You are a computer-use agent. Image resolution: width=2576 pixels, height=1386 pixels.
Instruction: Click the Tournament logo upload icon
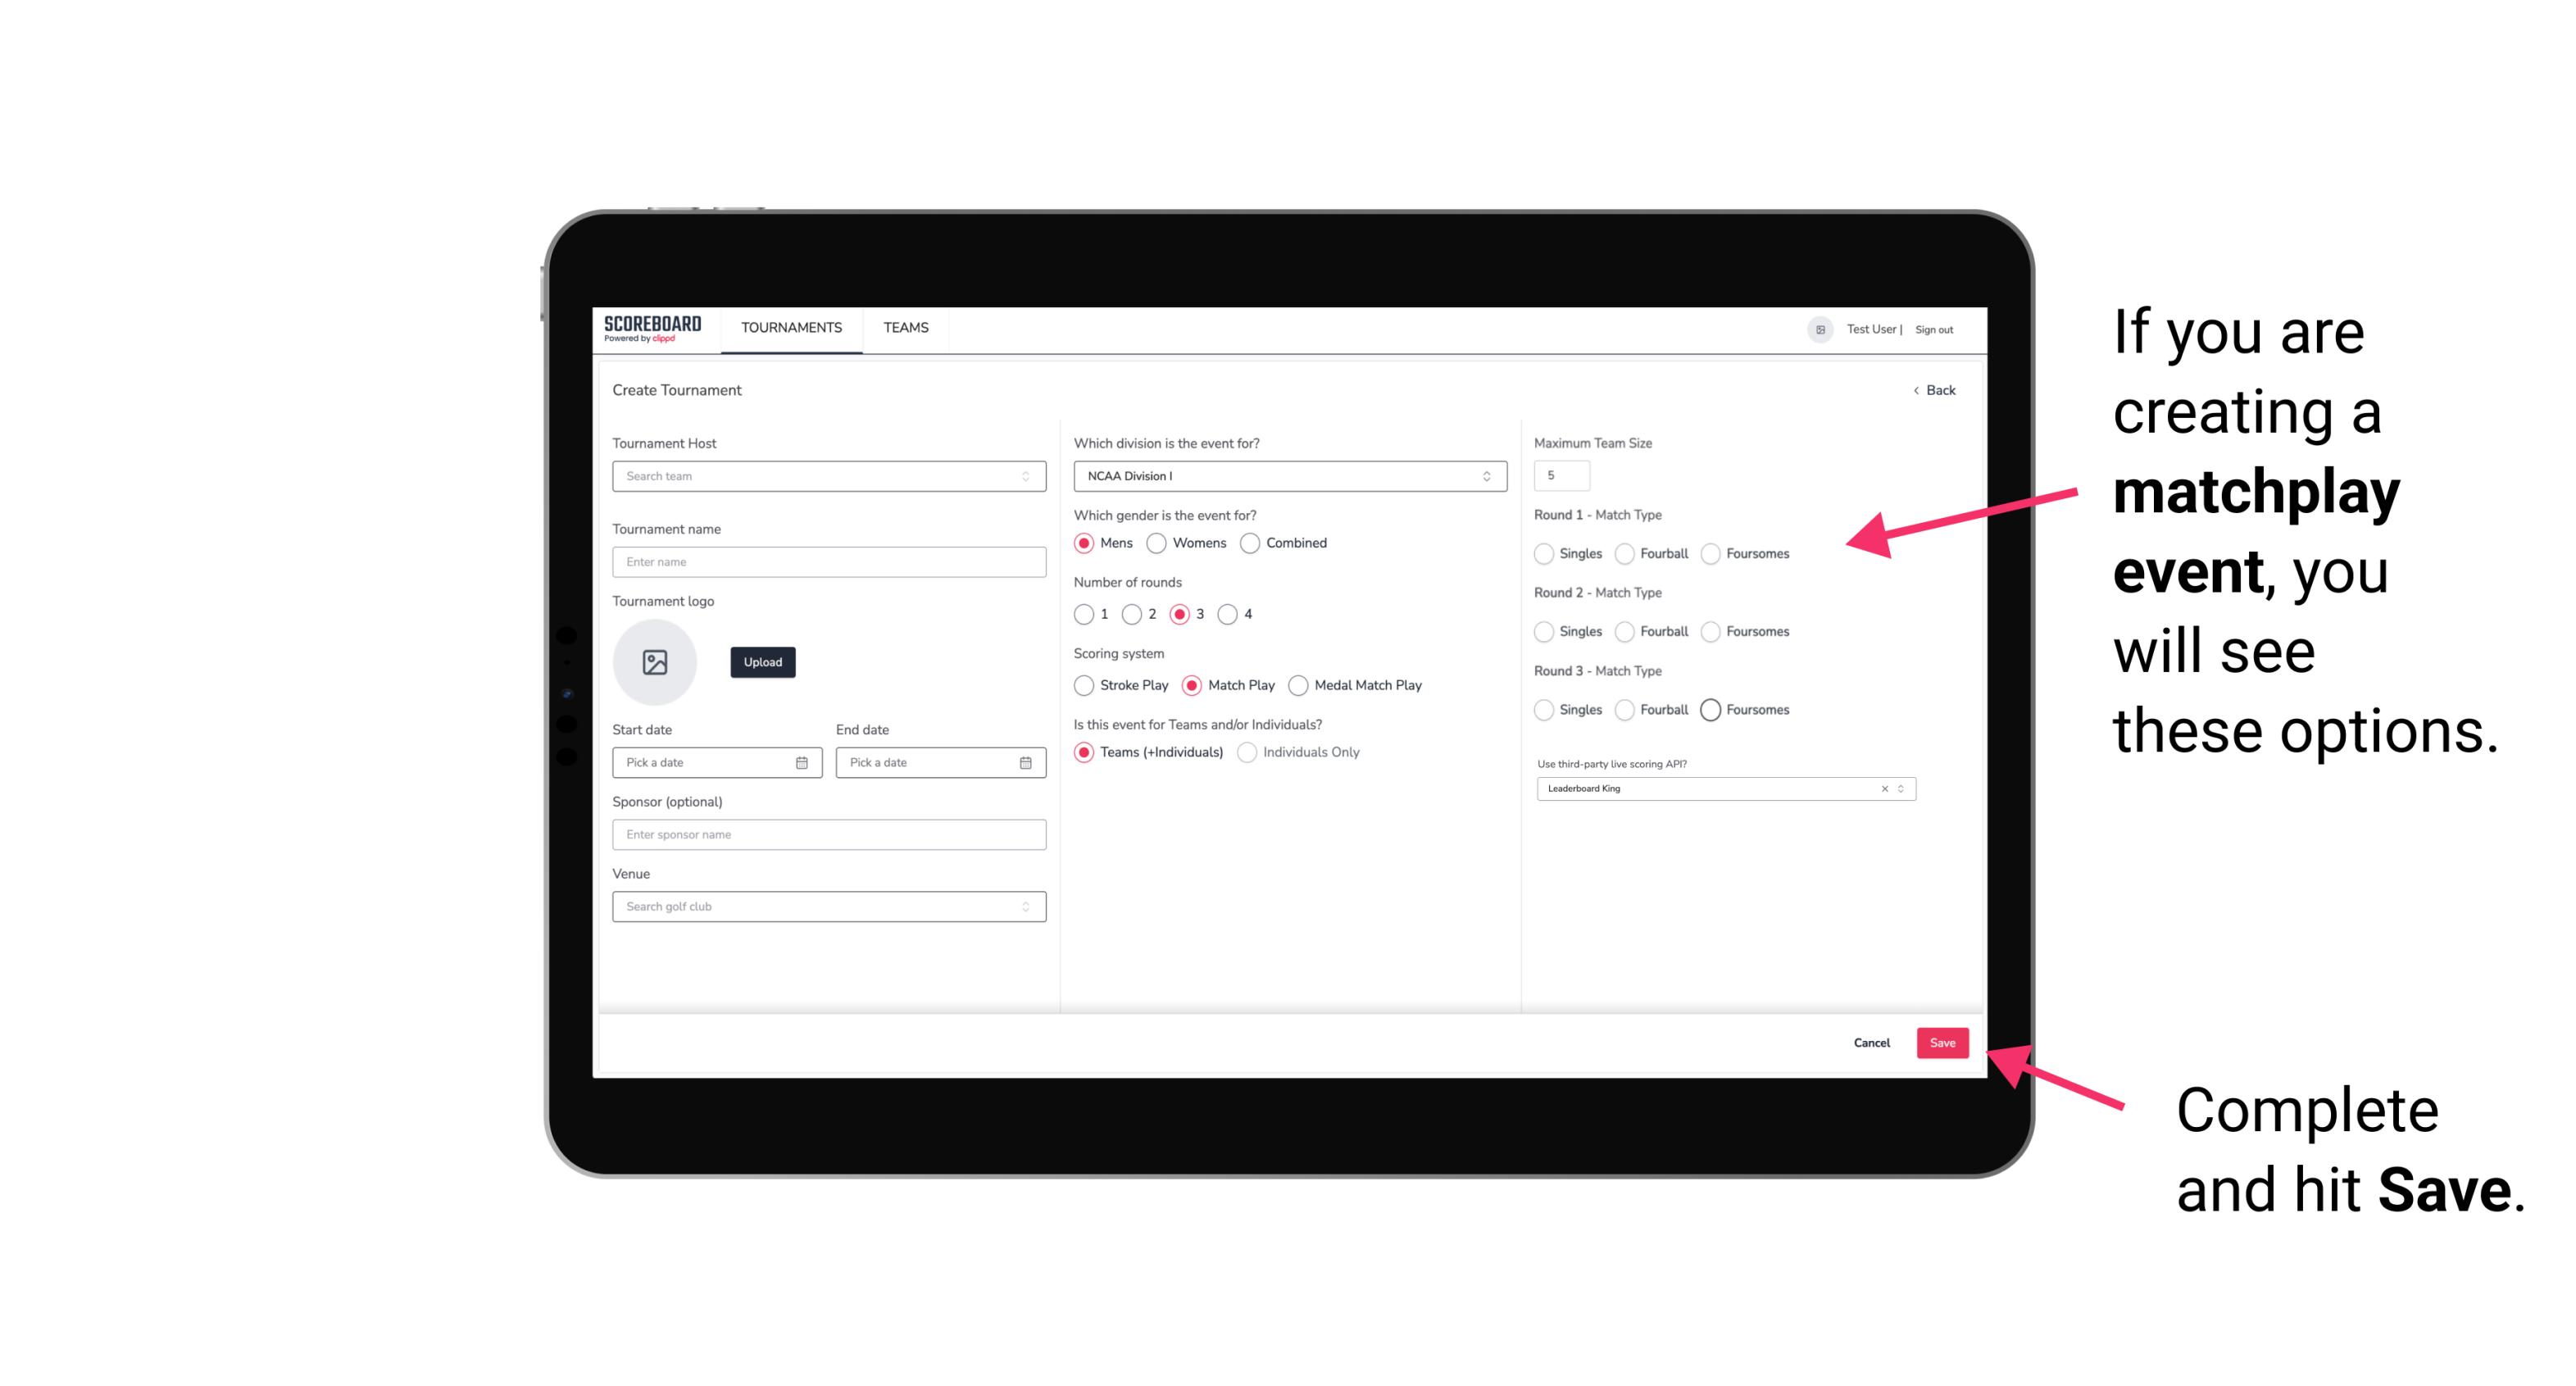click(655, 662)
